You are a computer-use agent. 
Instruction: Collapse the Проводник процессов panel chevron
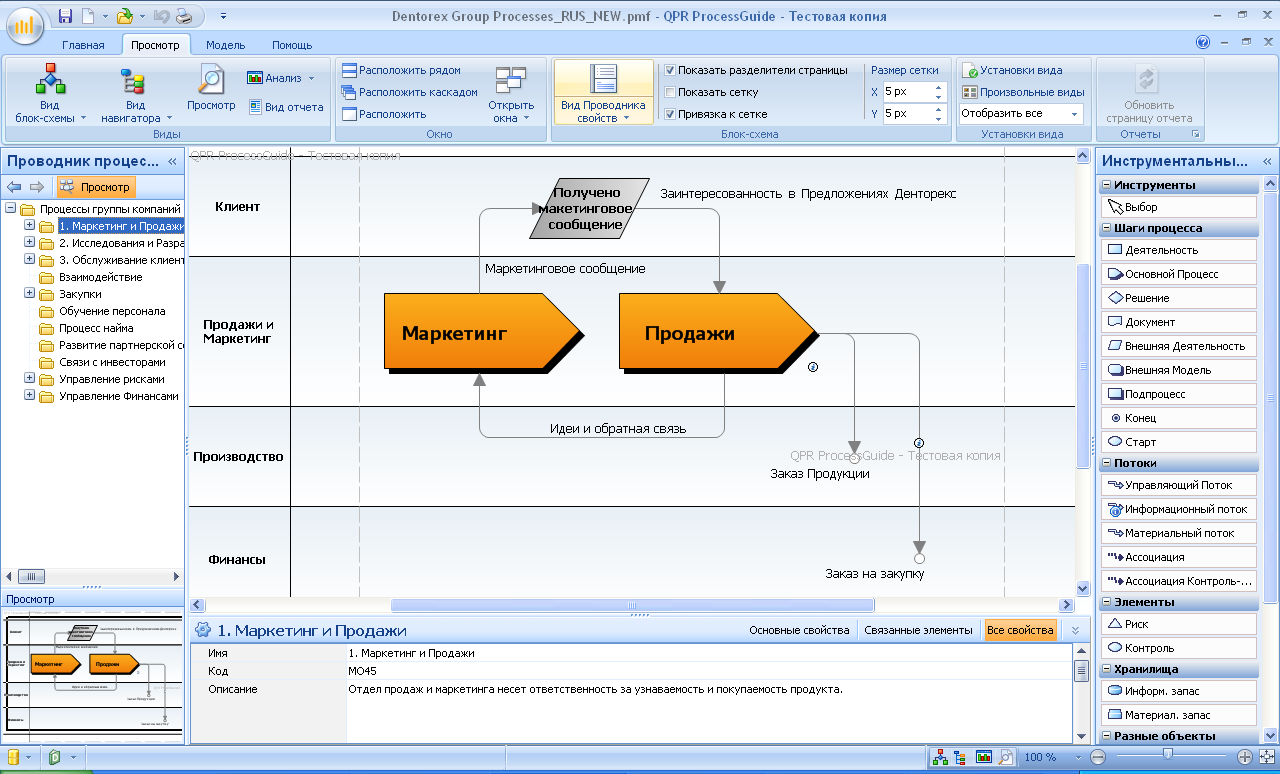pos(172,161)
